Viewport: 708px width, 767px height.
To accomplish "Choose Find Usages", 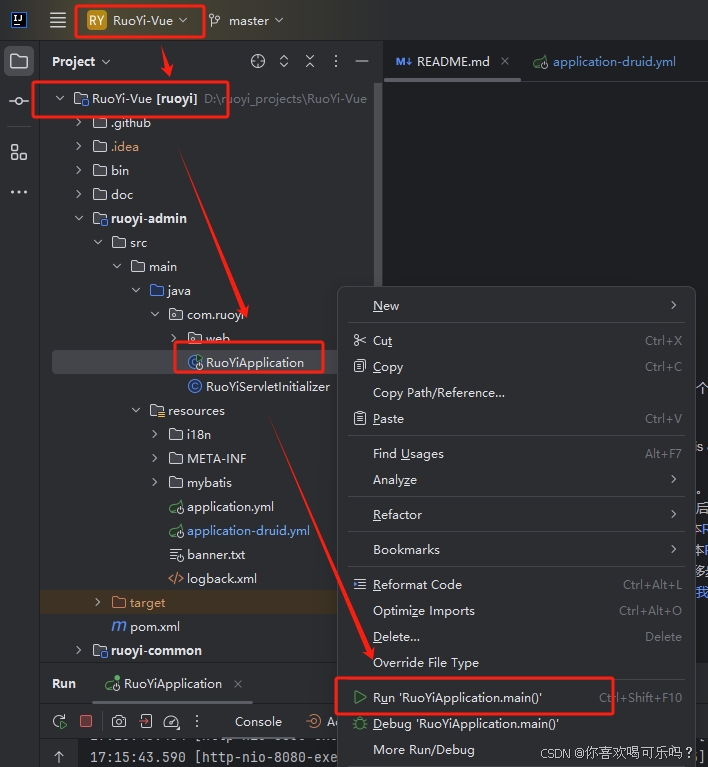I will pos(516,454).
